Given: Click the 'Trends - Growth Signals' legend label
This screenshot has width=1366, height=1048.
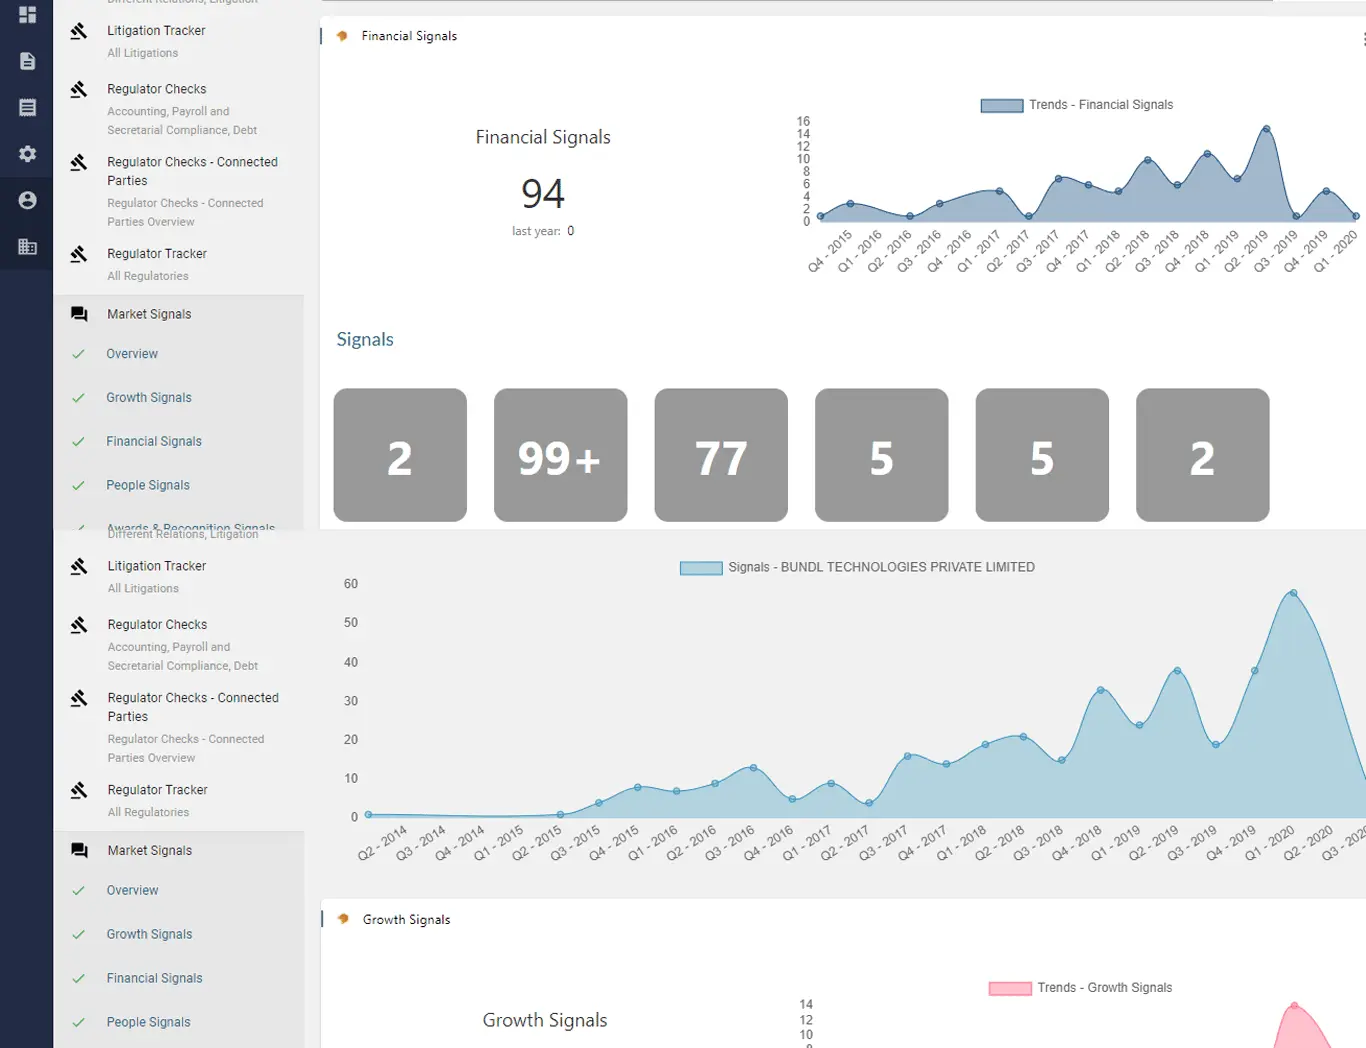Looking at the screenshot, I should click(x=1104, y=988).
